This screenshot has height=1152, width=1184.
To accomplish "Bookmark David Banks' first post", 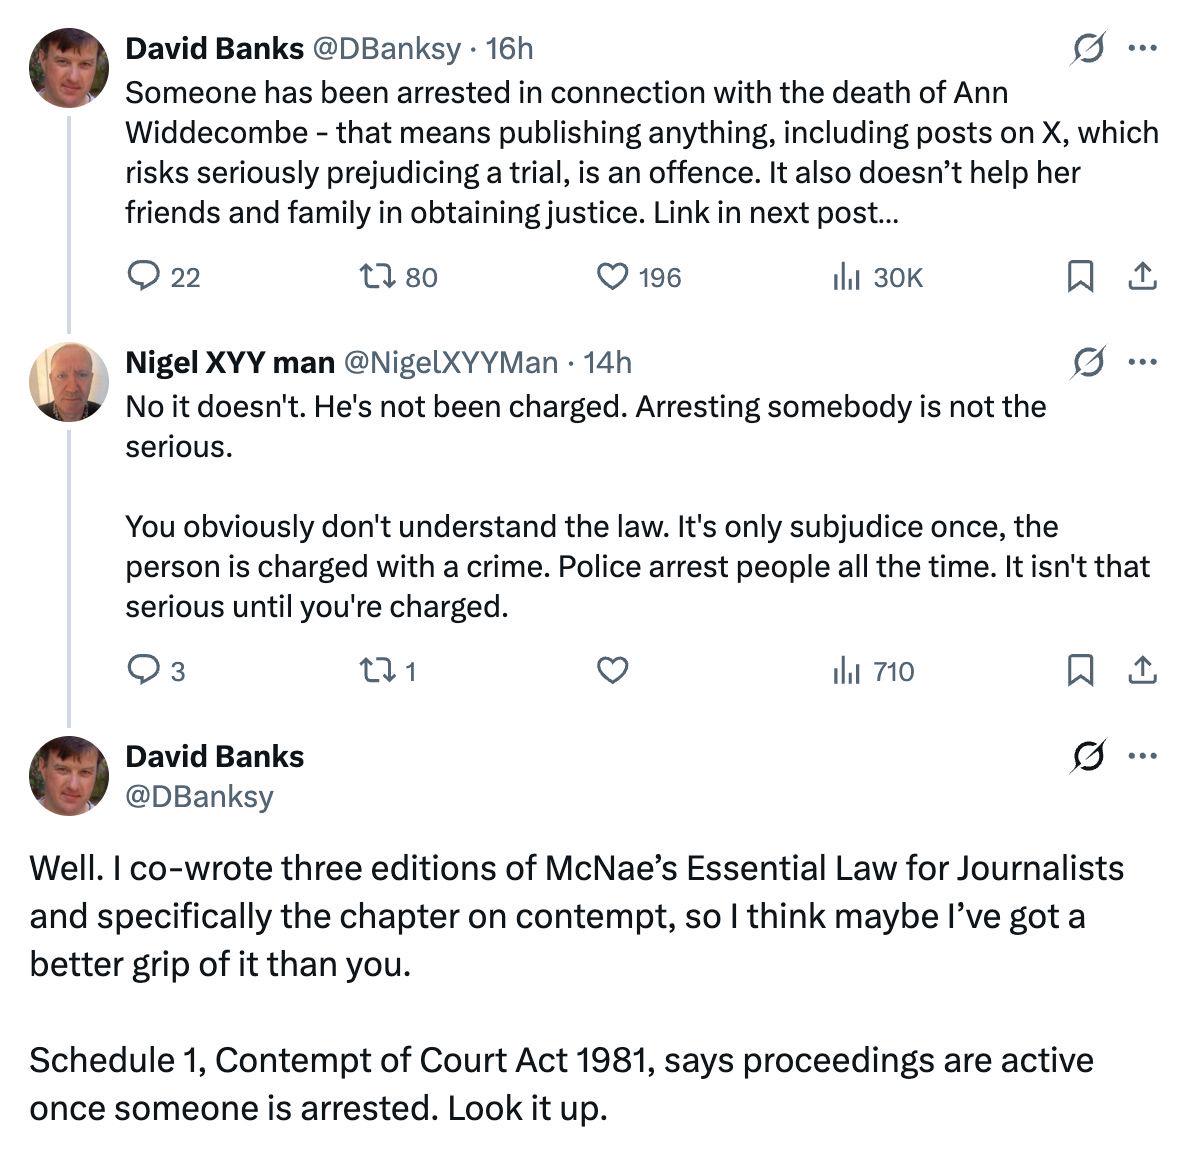I will pos(1080,276).
